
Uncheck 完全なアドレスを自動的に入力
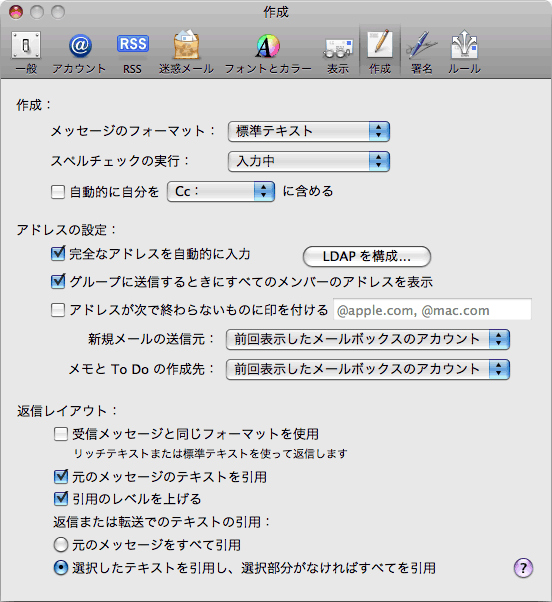58,254
